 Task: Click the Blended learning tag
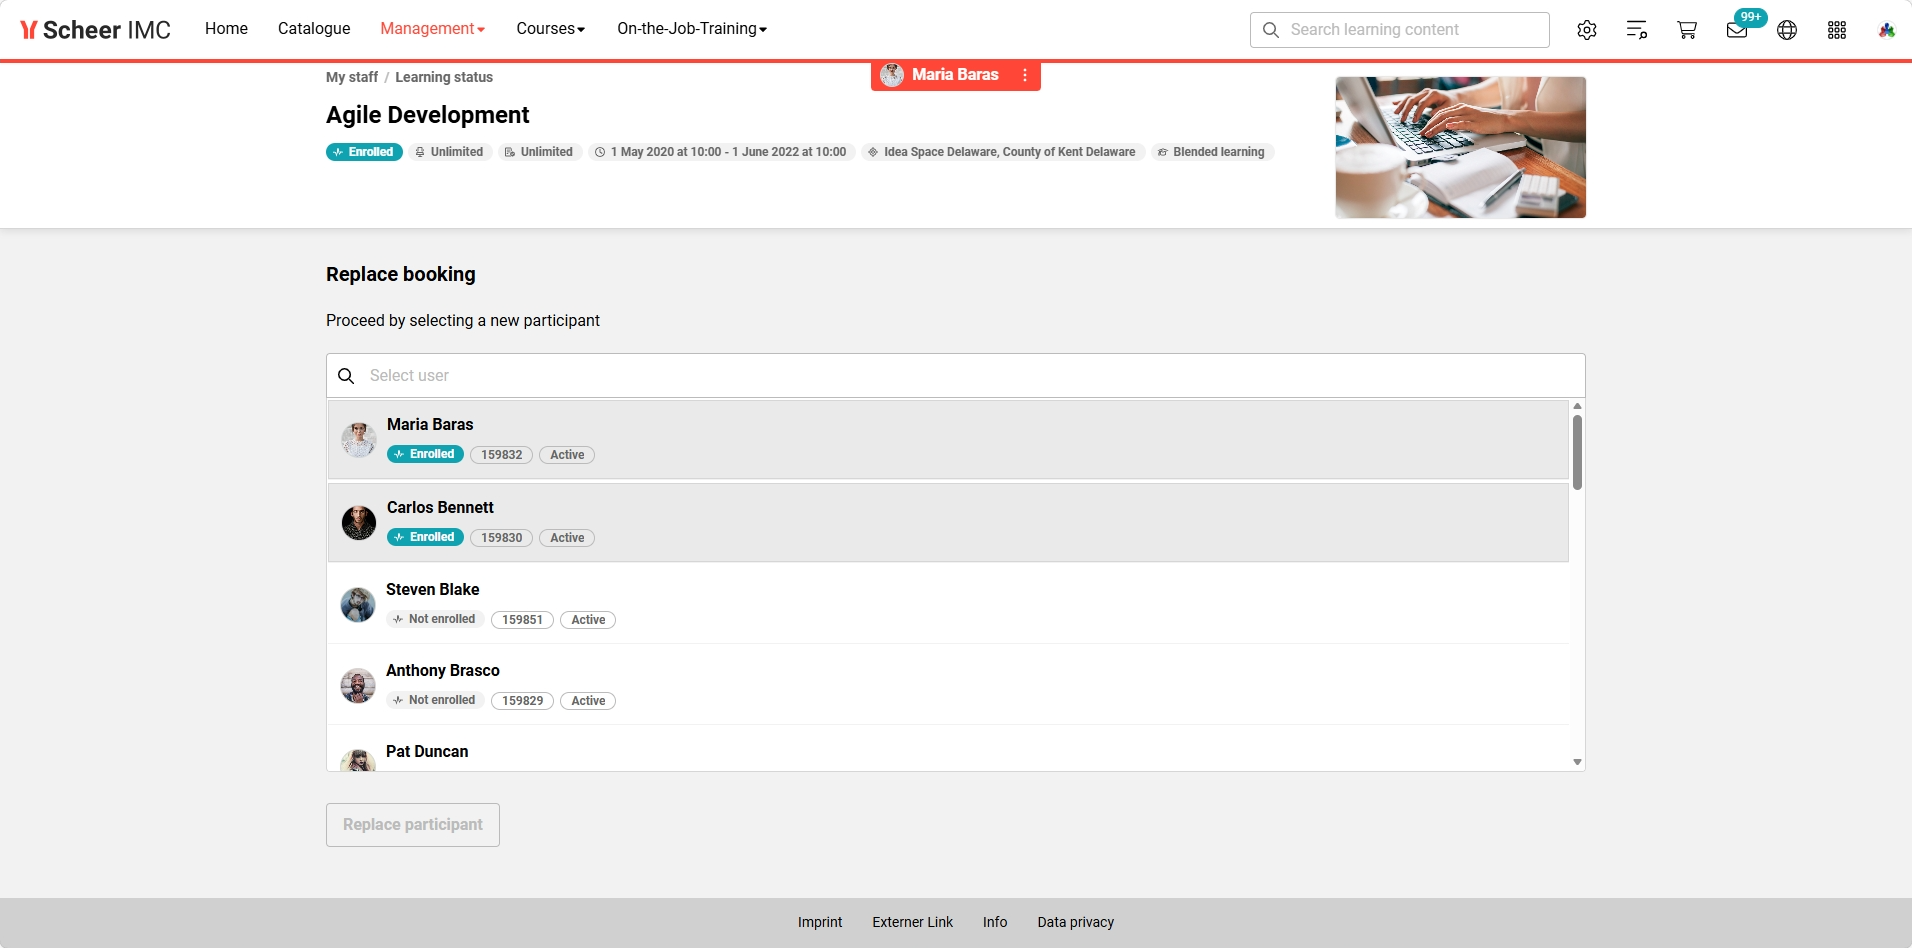click(1212, 152)
